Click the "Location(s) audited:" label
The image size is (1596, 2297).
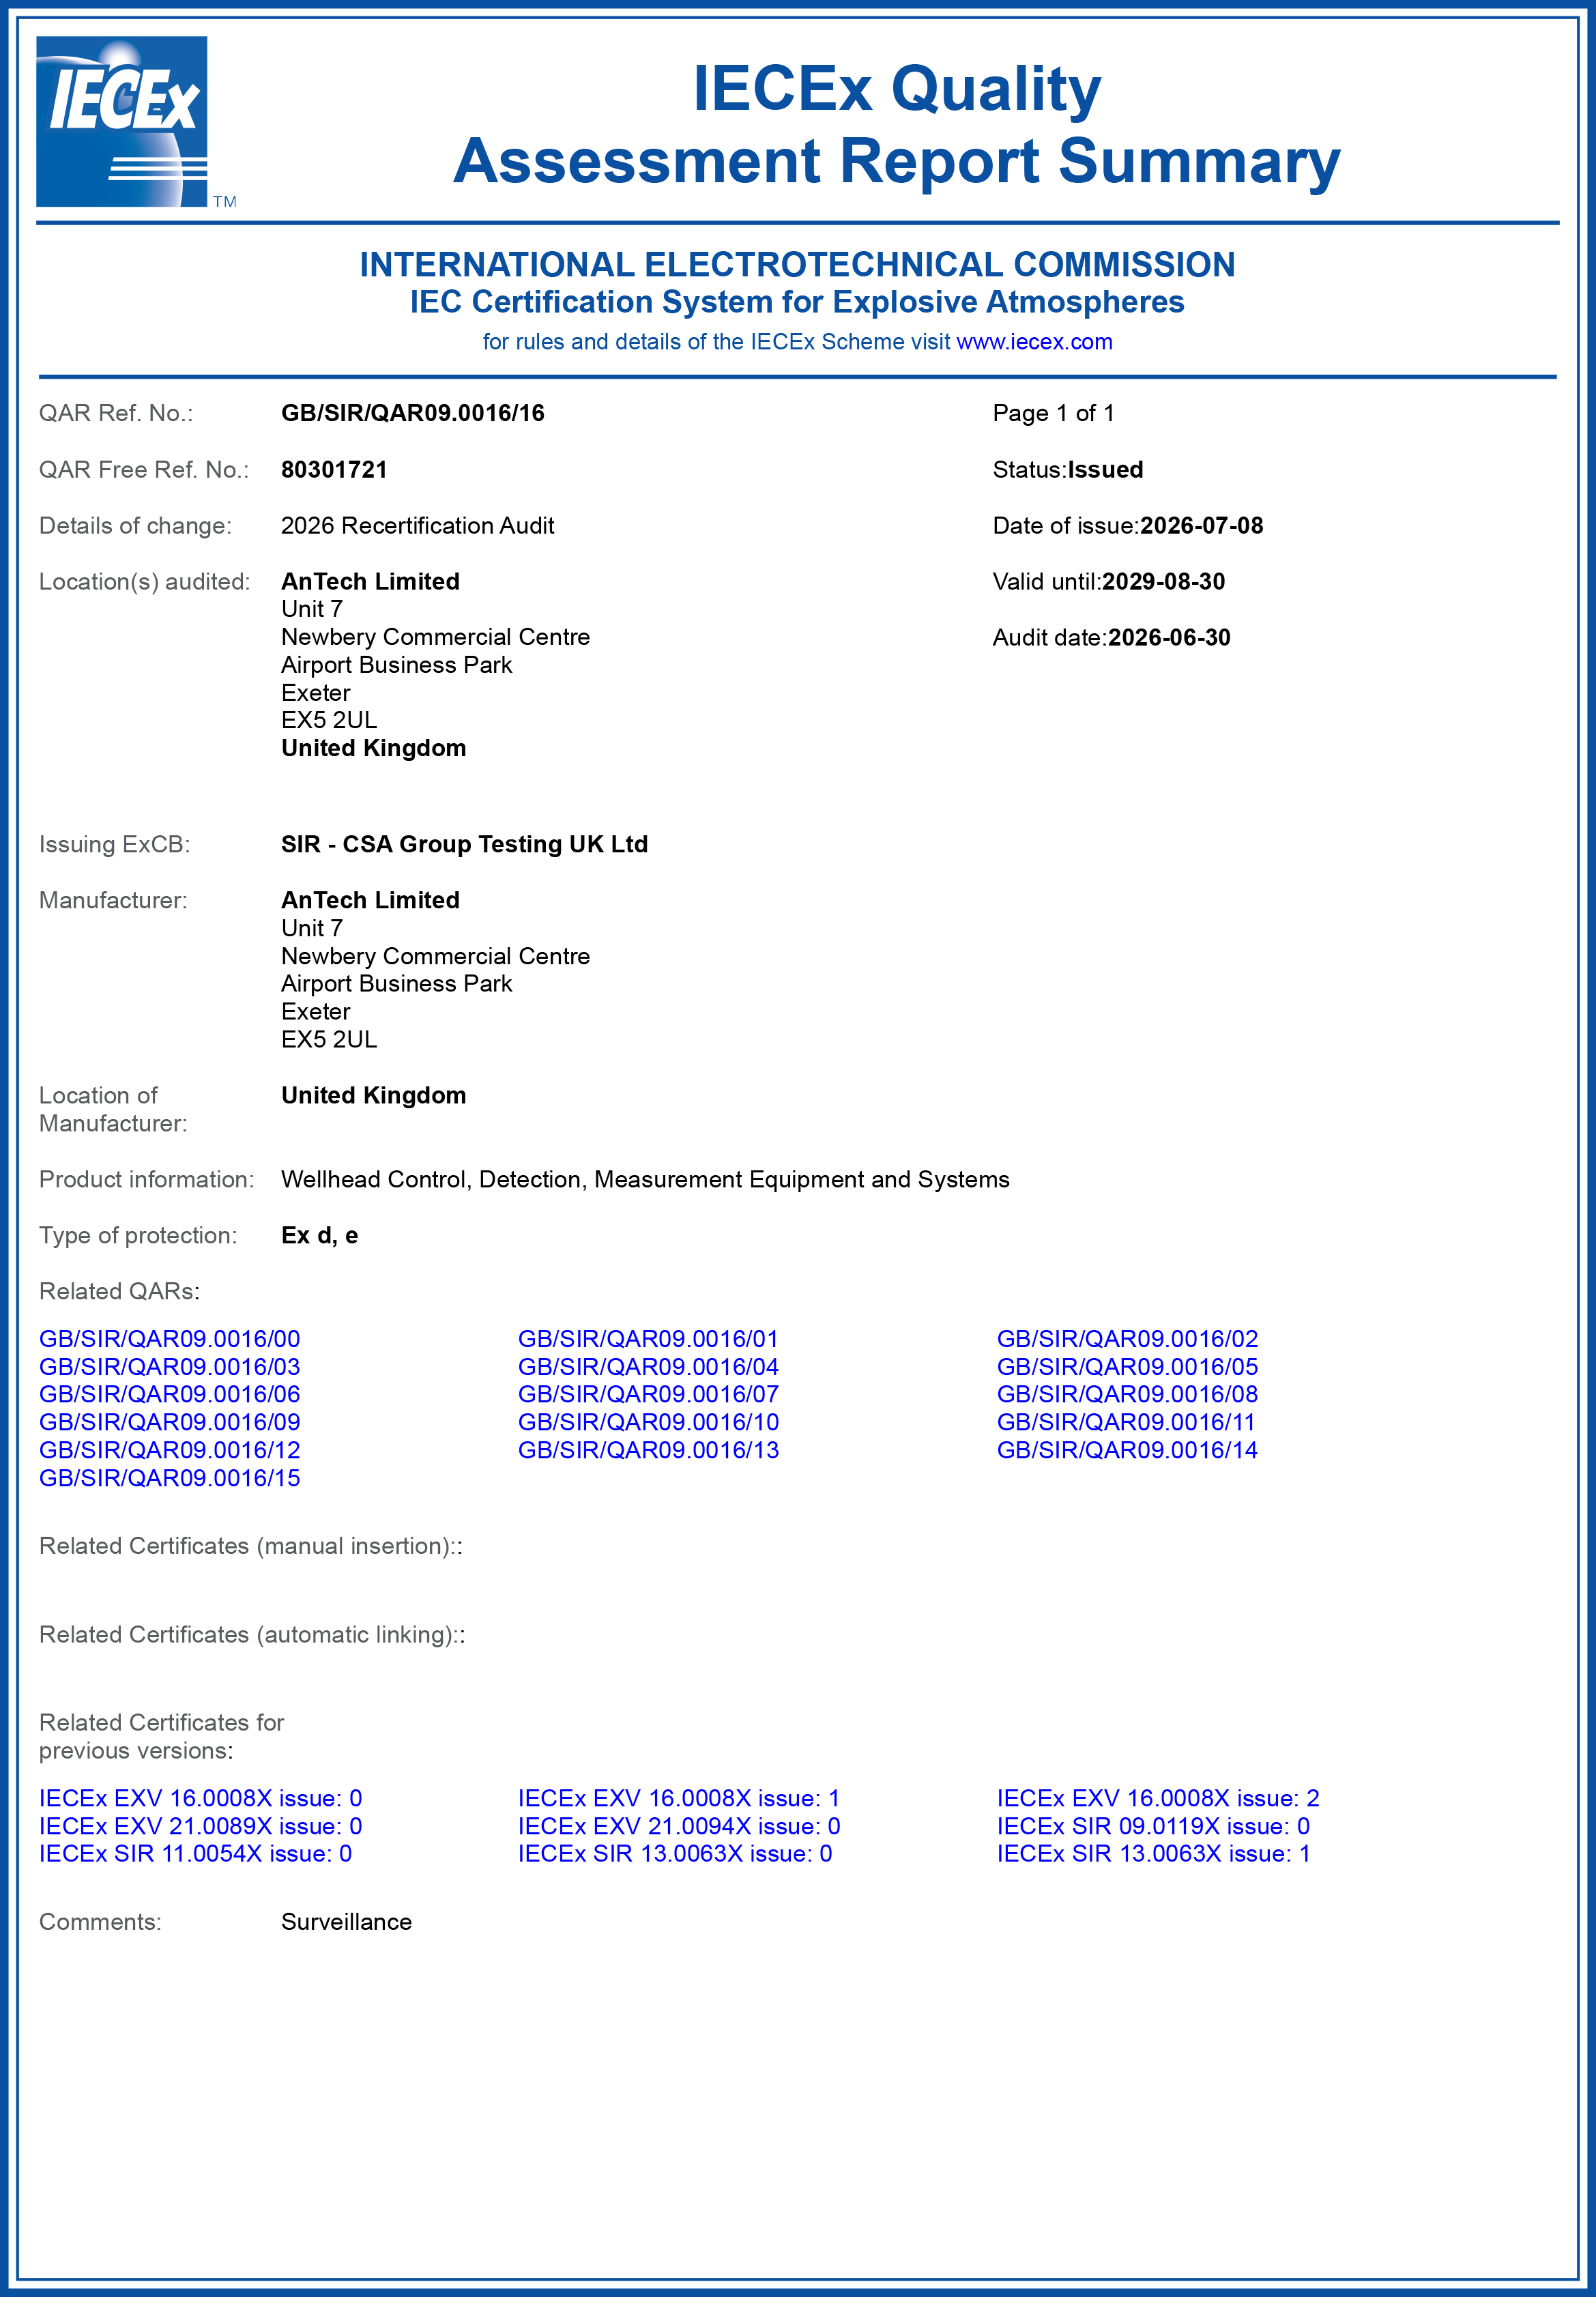point(144,581)
